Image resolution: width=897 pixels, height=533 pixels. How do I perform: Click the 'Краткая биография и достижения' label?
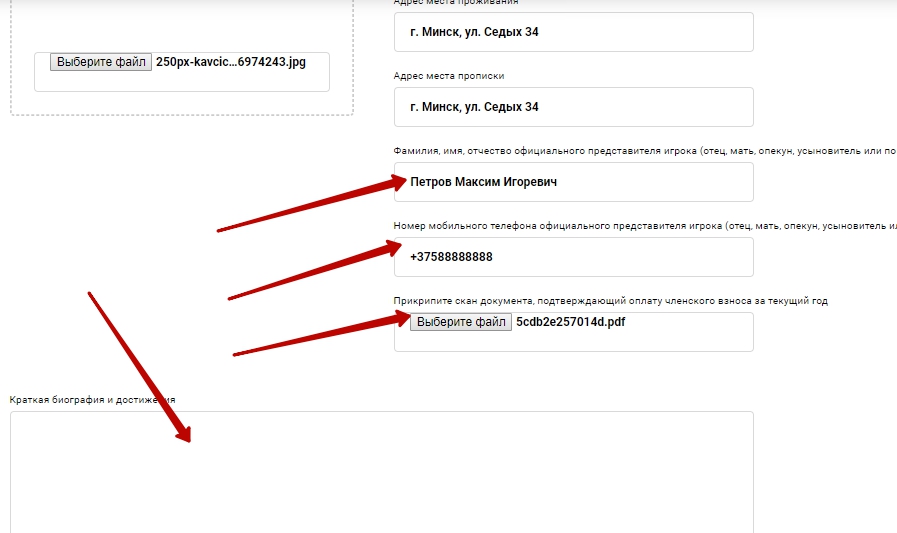tap(92, 400)
